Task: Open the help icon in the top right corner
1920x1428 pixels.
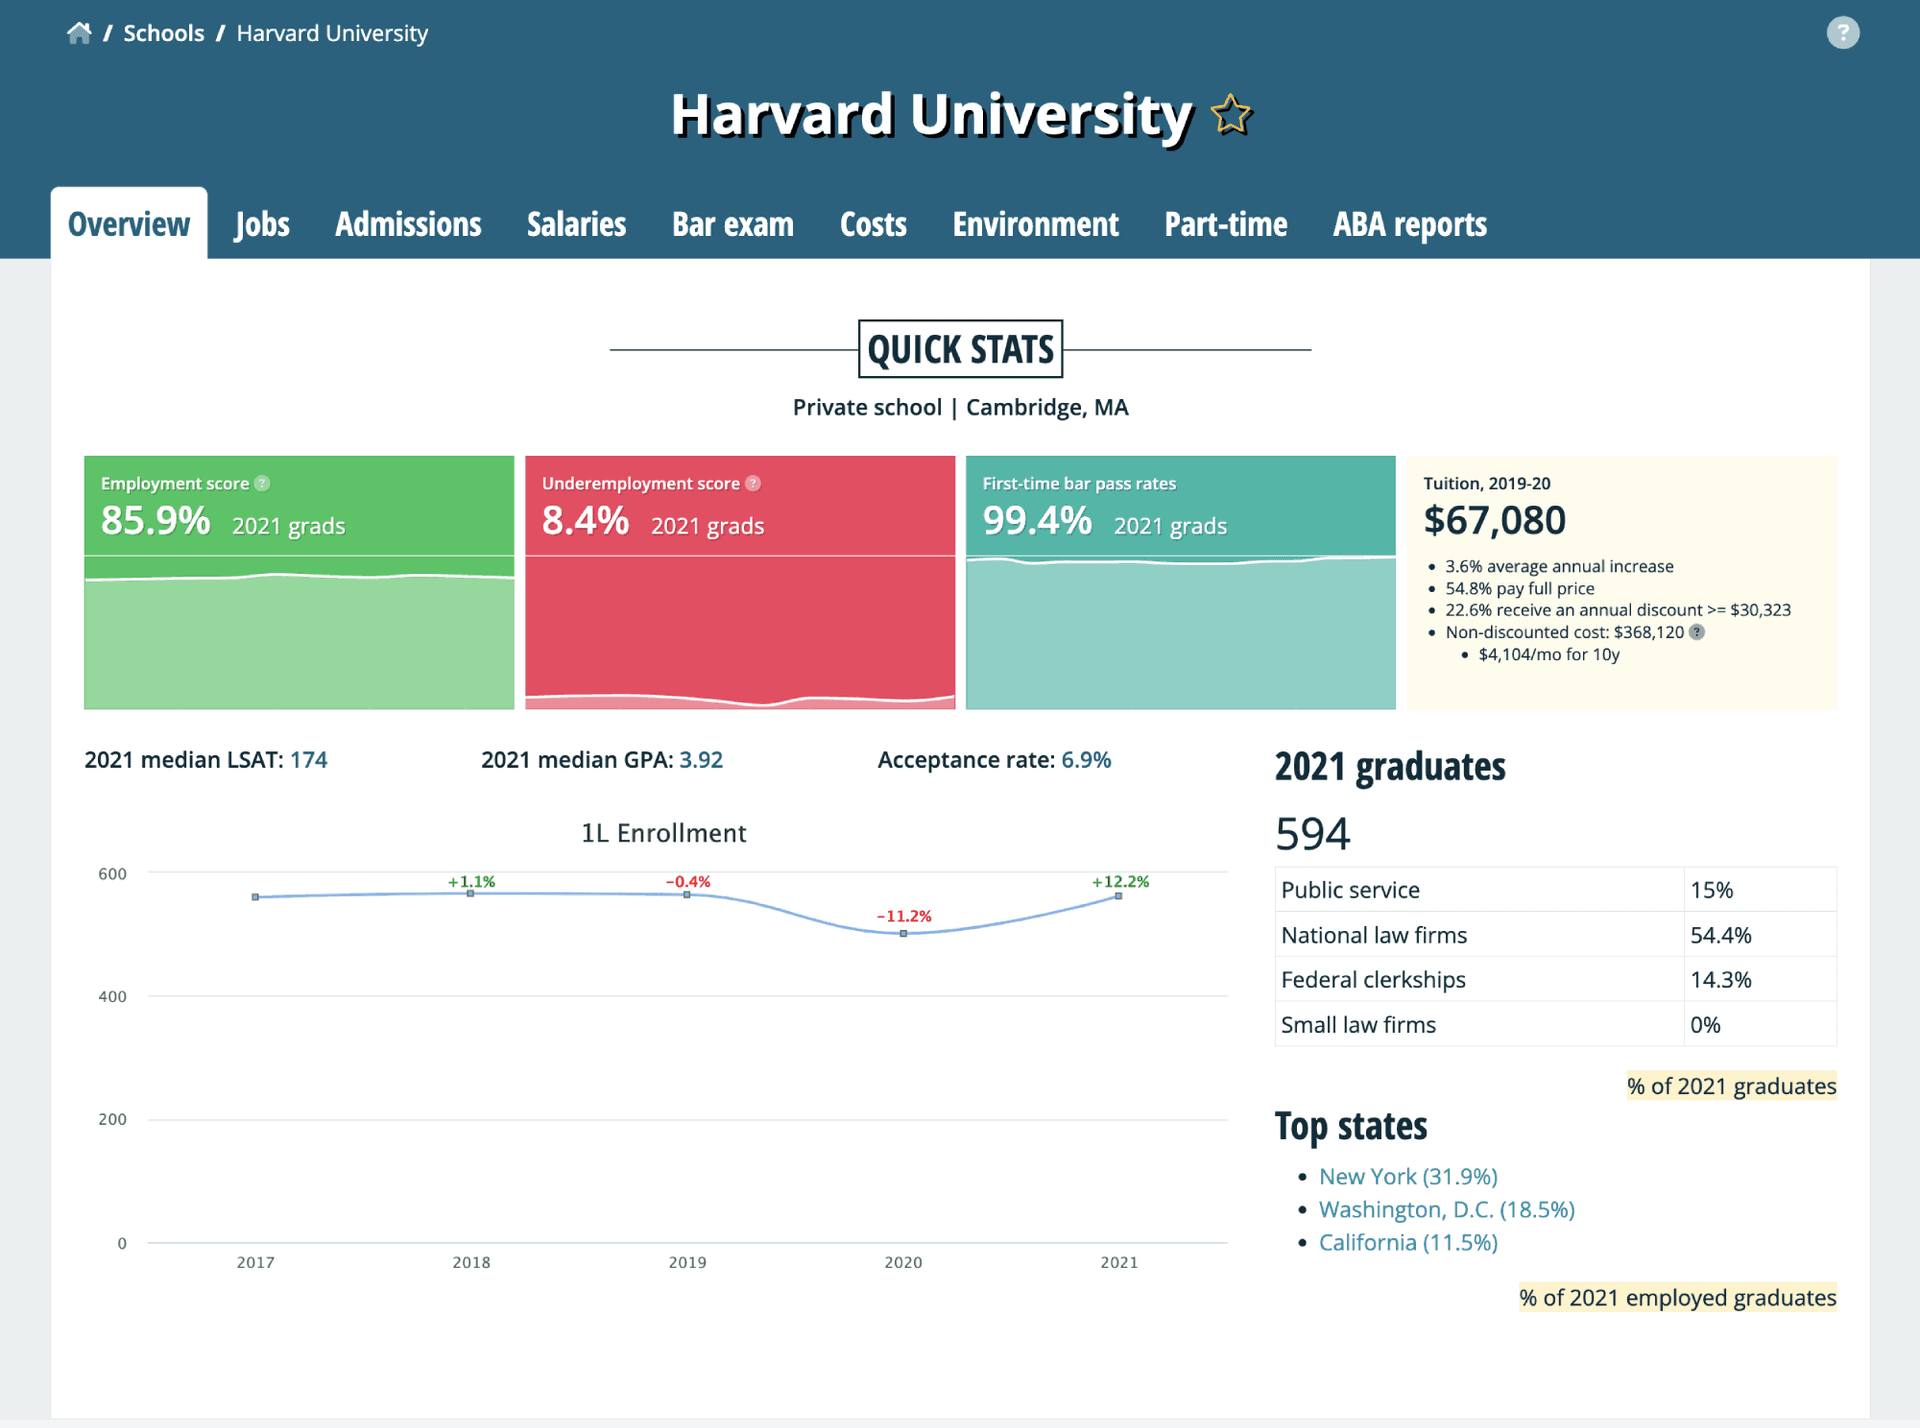Action: click(x=1843, y=33)
